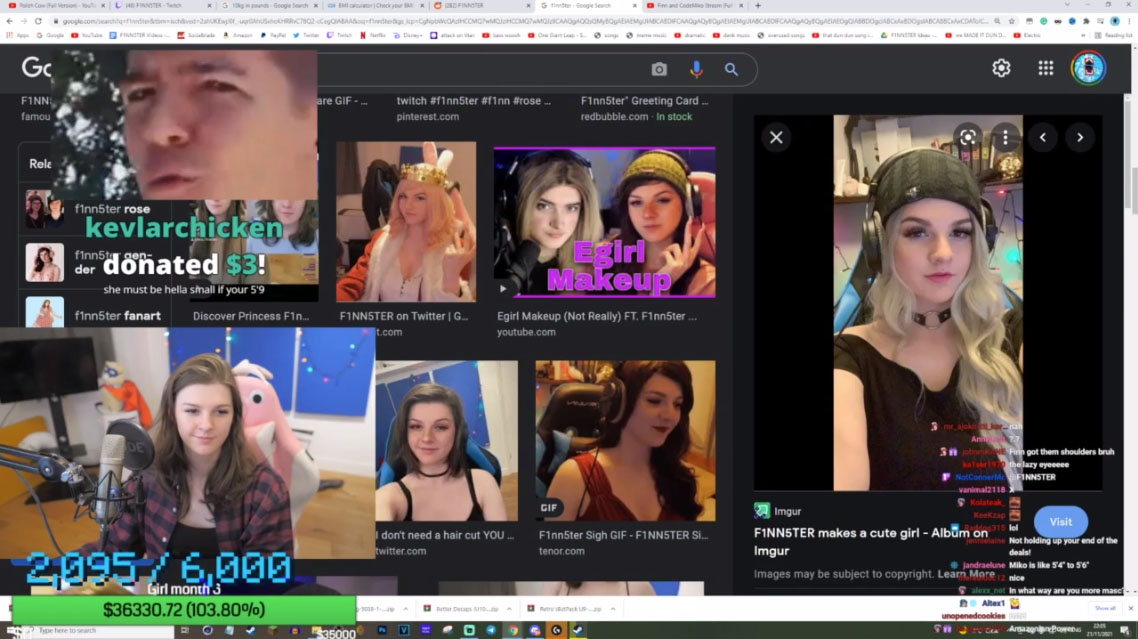Switch to the 'Finn and CodeMiko Stream' tab
Image resolution: width=1138 pixels, height=639 pixels.
coord(693,5)
